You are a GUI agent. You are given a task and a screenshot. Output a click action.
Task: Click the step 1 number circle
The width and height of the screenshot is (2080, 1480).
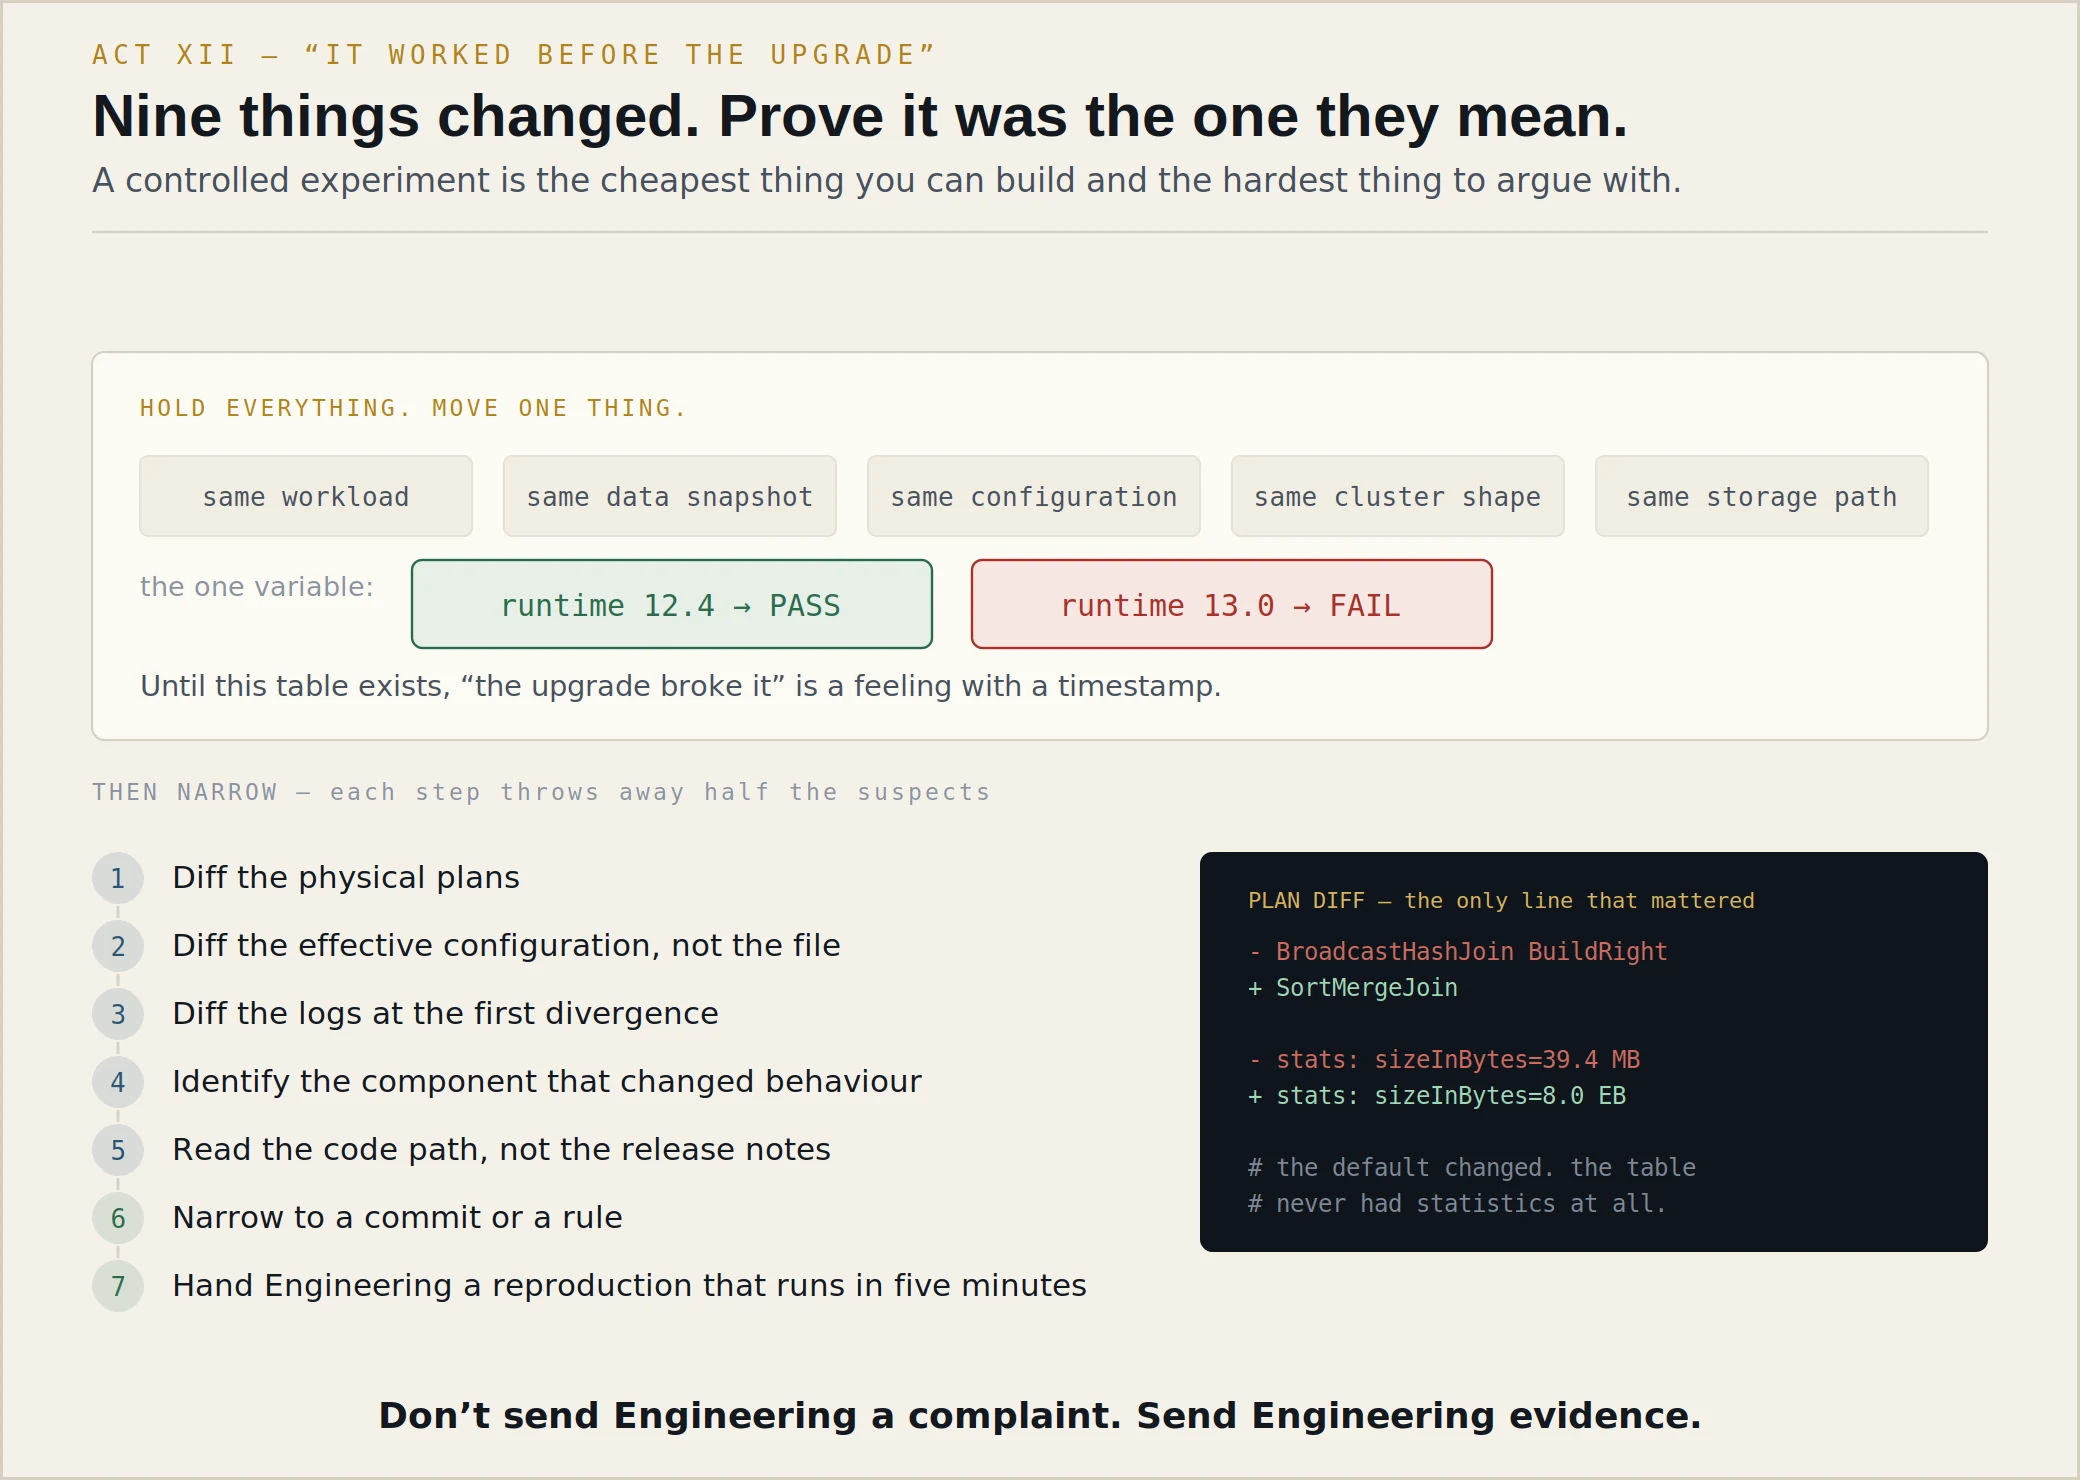[x=118, y=878]
